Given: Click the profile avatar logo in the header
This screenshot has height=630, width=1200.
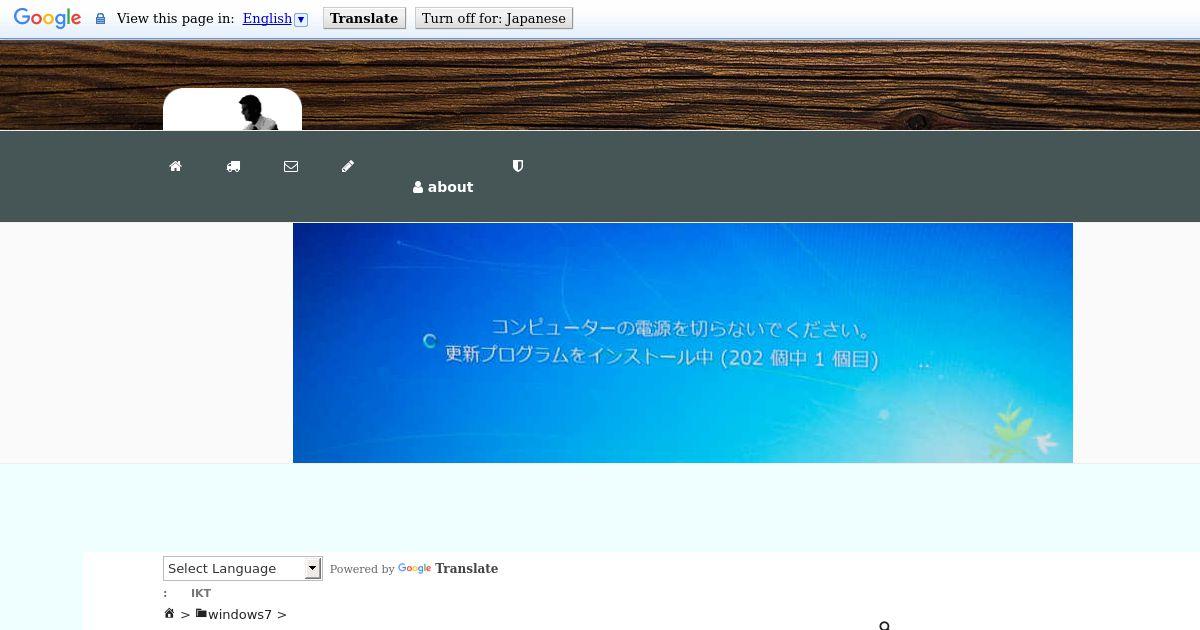Looking at the screenshot, I should 232,110.
